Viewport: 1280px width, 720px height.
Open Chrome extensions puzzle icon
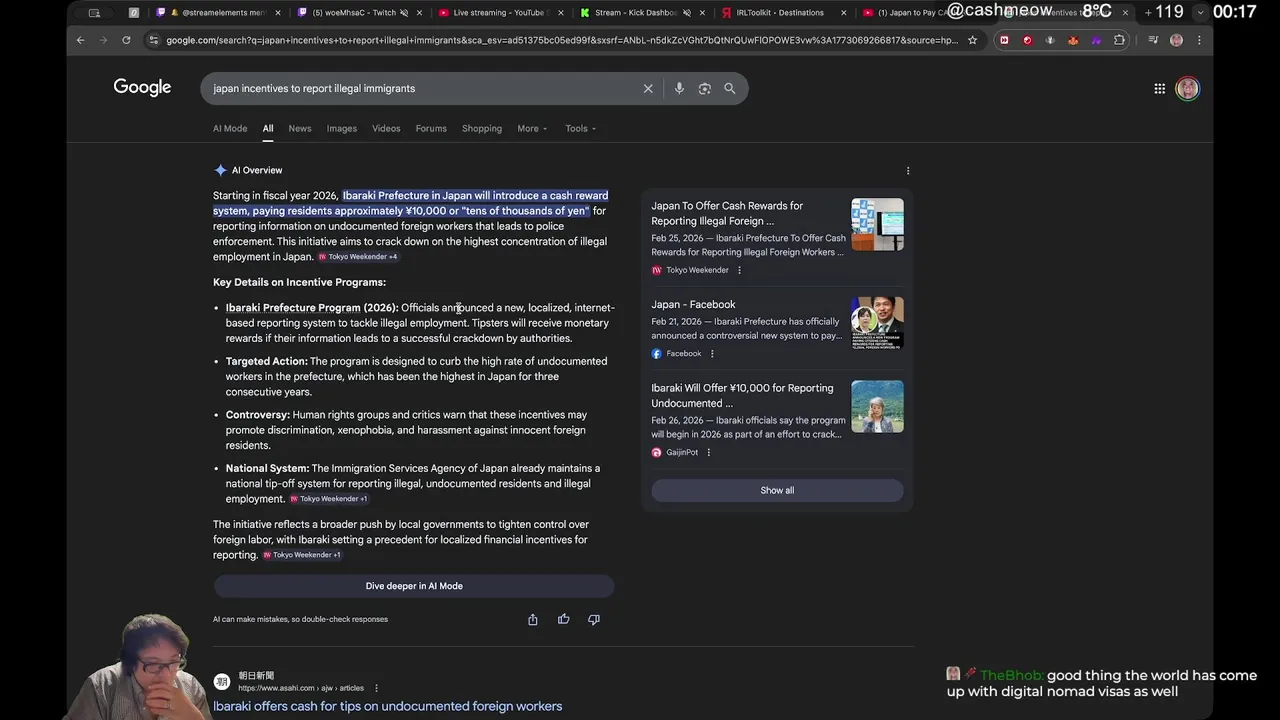(1119, 40)
